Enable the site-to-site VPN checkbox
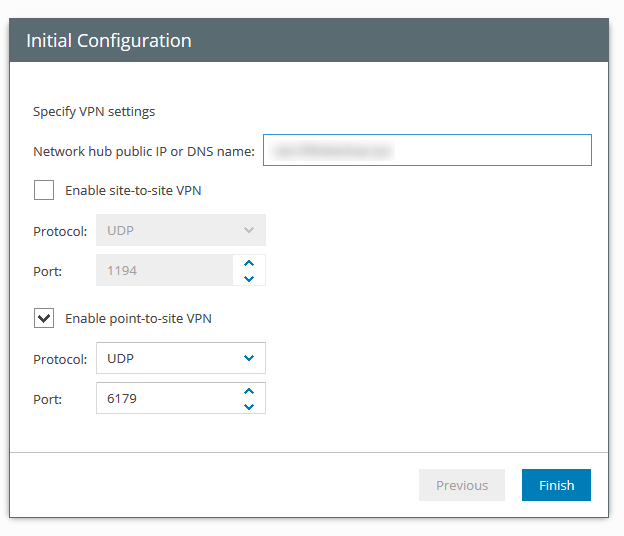Screen dimensions: 624x536 tap(44, 190)
